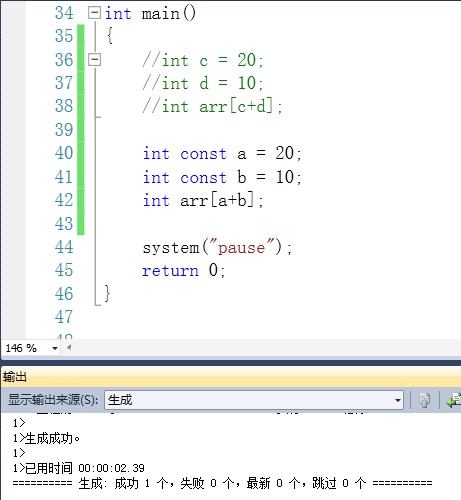Click the 显示输出来源(S) label
The height and width of the screenshot is (500, 461).
point(53,400)
